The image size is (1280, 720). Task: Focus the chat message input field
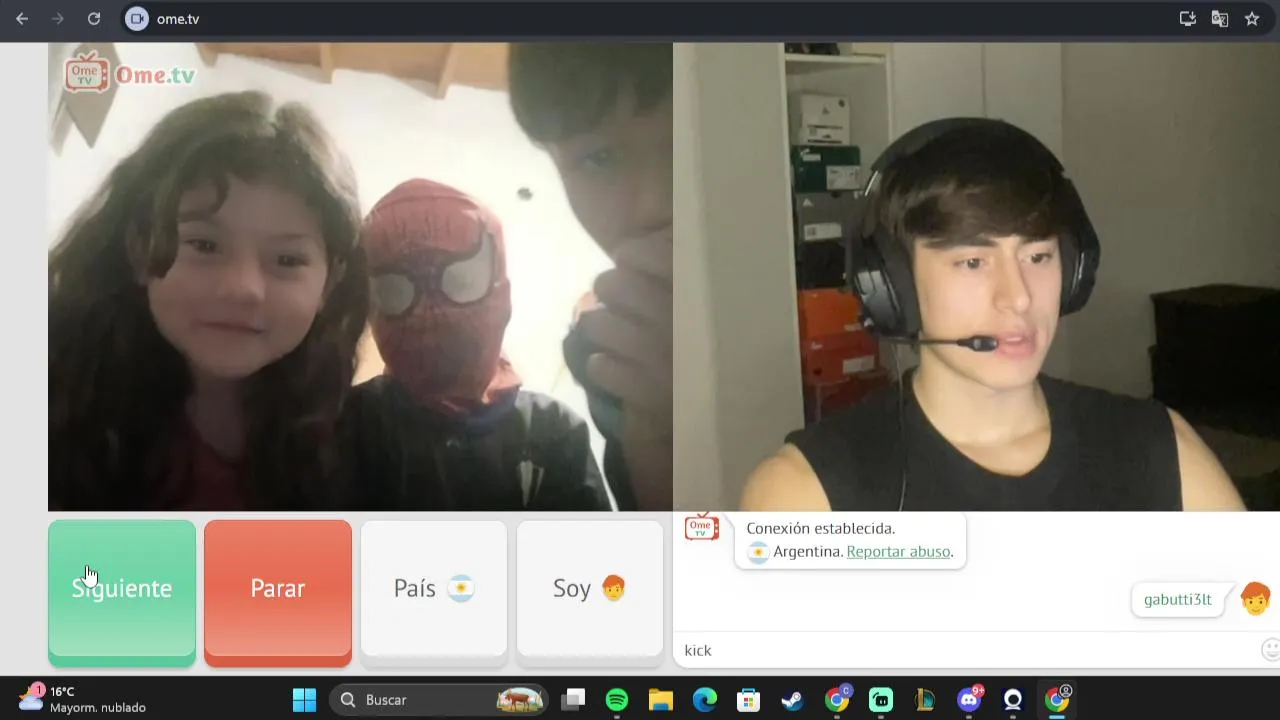[965, 650]
